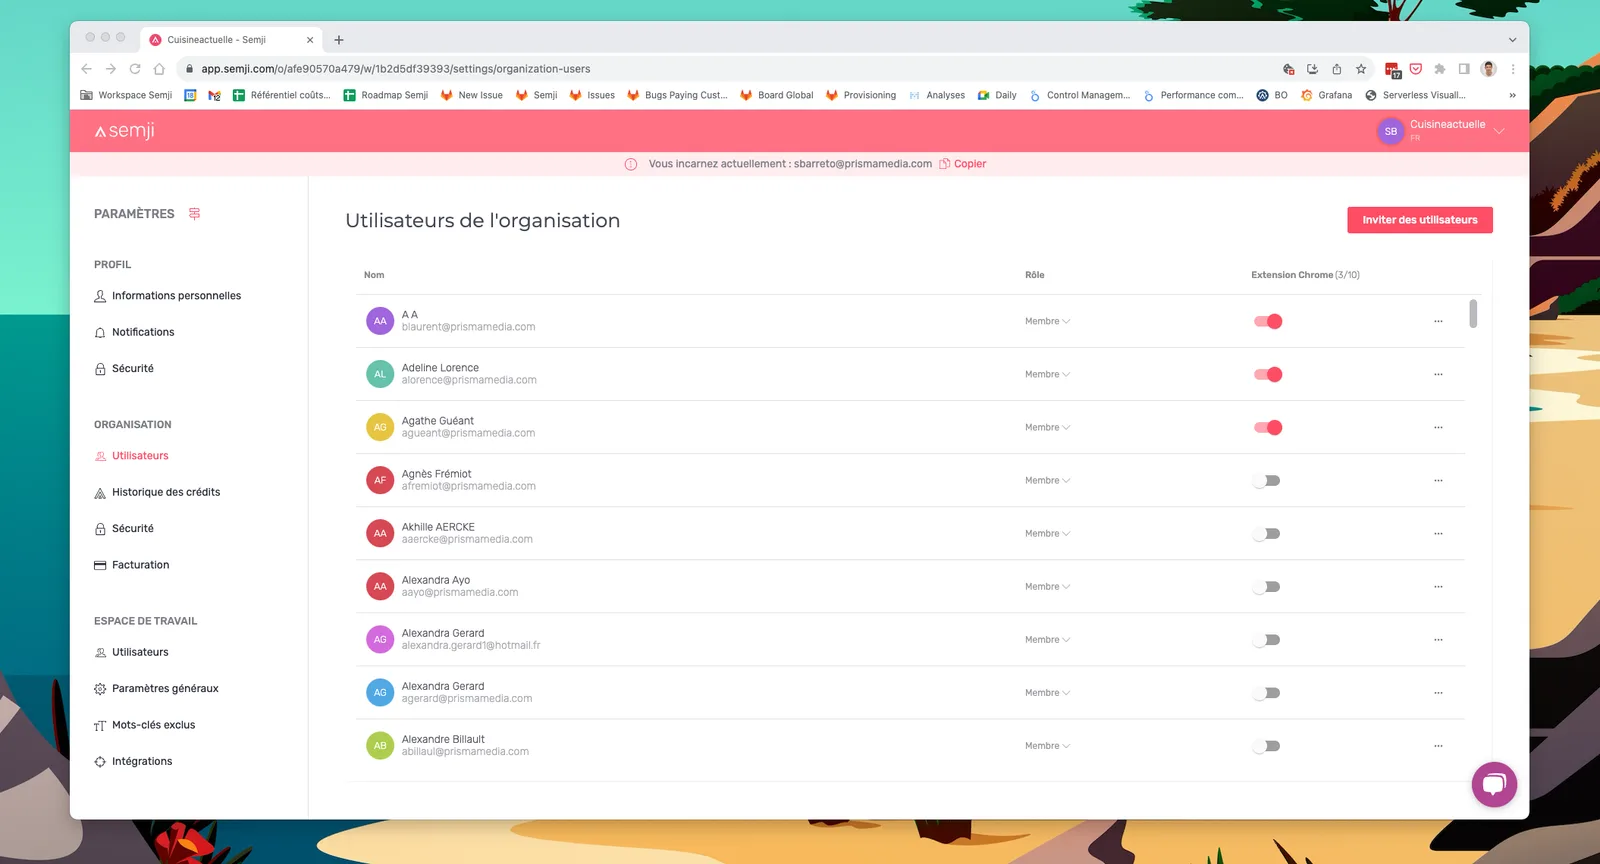Click the collapse sidebar icon beside PARAMÈTRES
The image size is (1600, 864).
click(x=195, y=214)
